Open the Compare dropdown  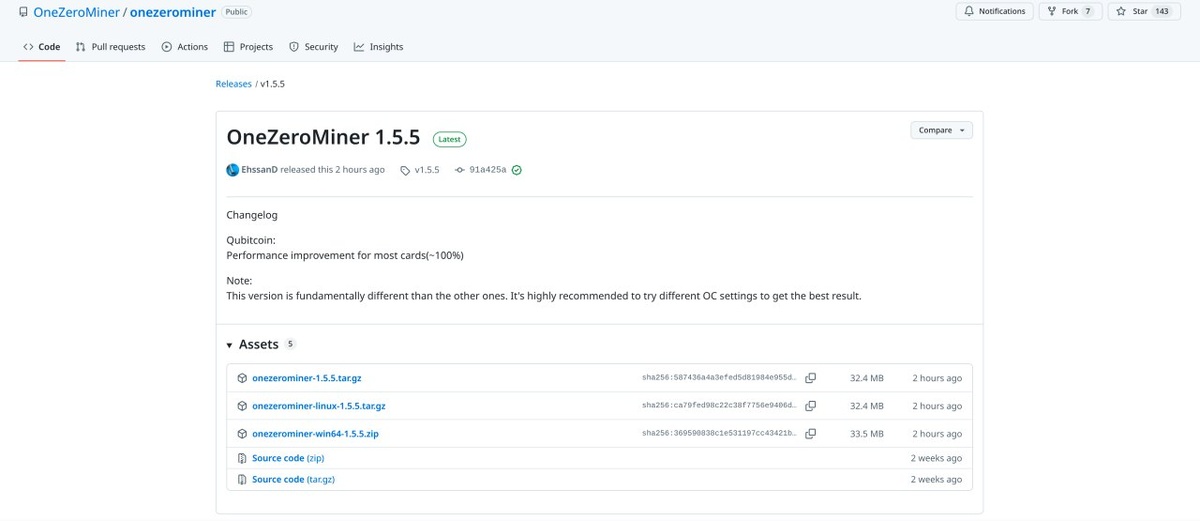point(941,130)
